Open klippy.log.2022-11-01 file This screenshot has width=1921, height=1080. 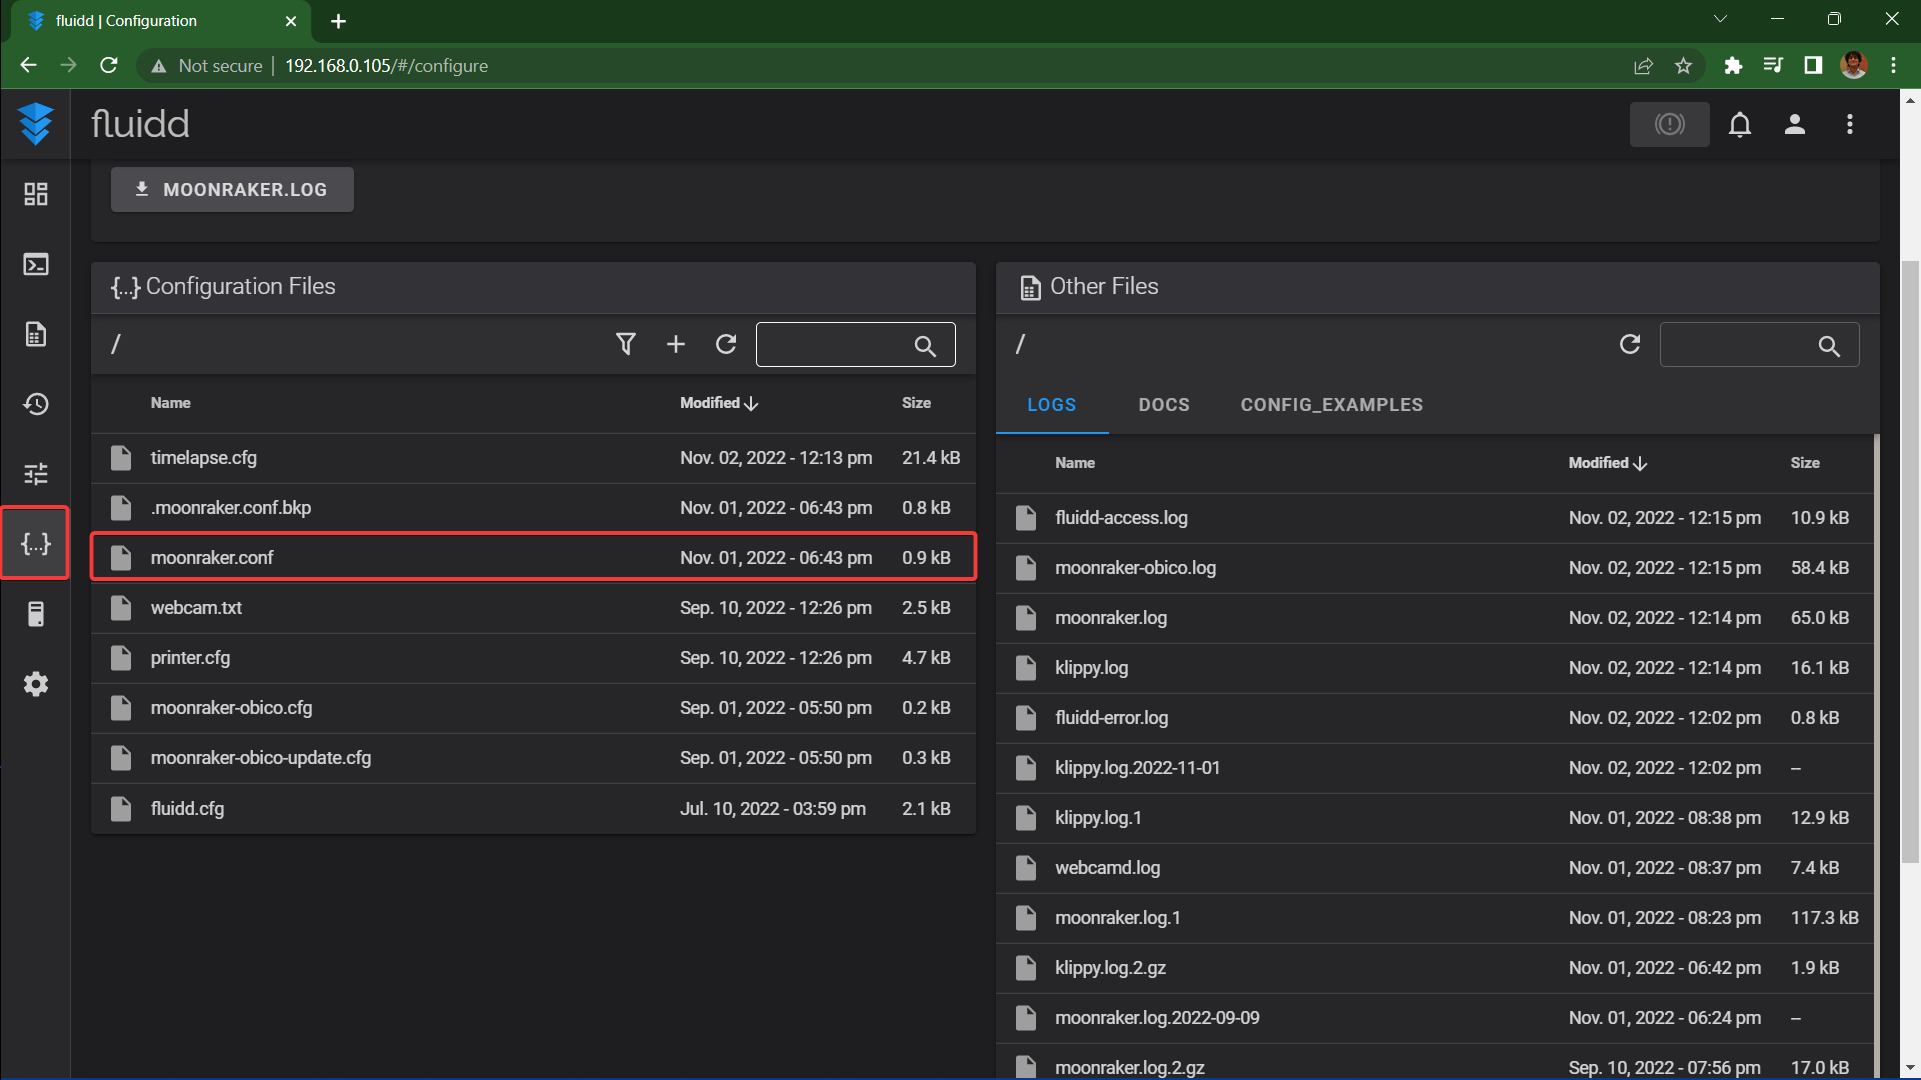click(x=1435, y=768)
